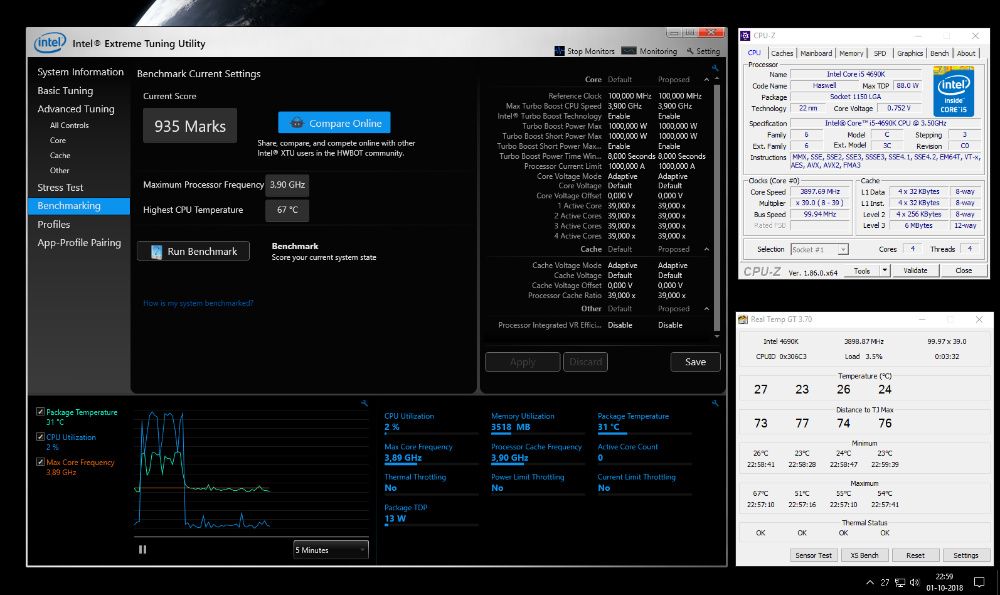Click the network icon in system tray
The width and height of the screenshot is (1000, 595).
point(900,582)
